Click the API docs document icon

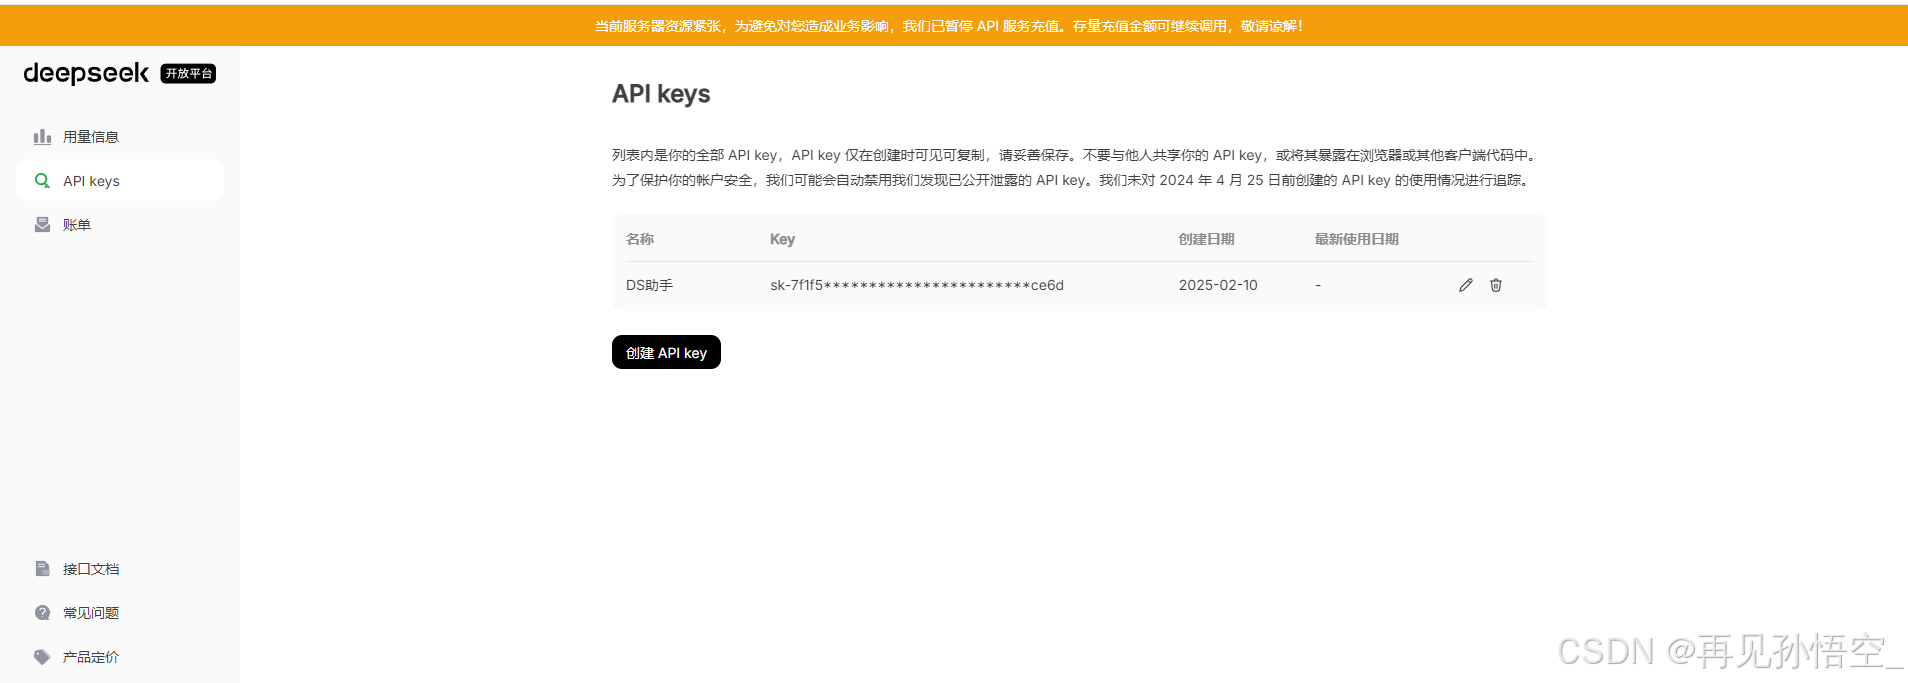coord(42,569)
